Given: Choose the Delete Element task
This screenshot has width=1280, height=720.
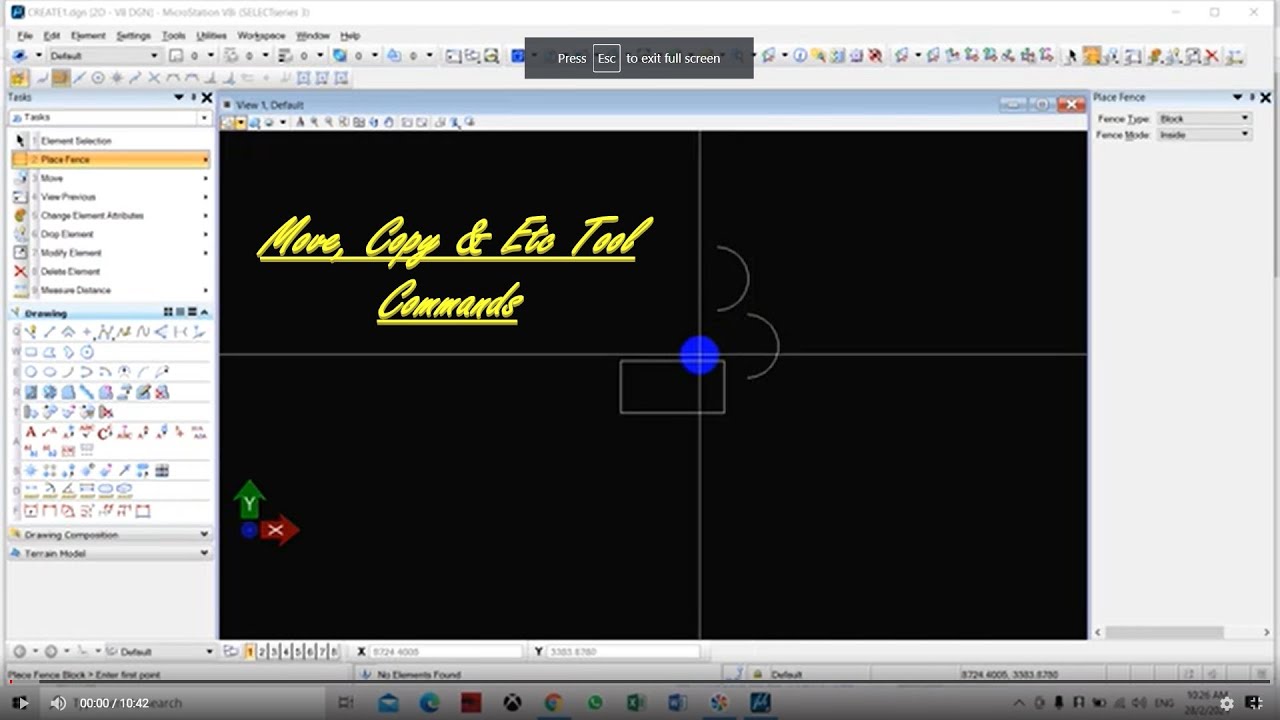Looking at the screenshot, I should point(111,271).
